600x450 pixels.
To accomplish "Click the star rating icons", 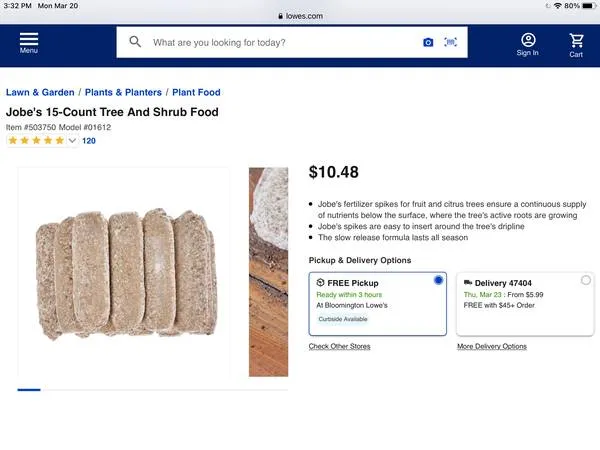I will (x=36, y=141).
